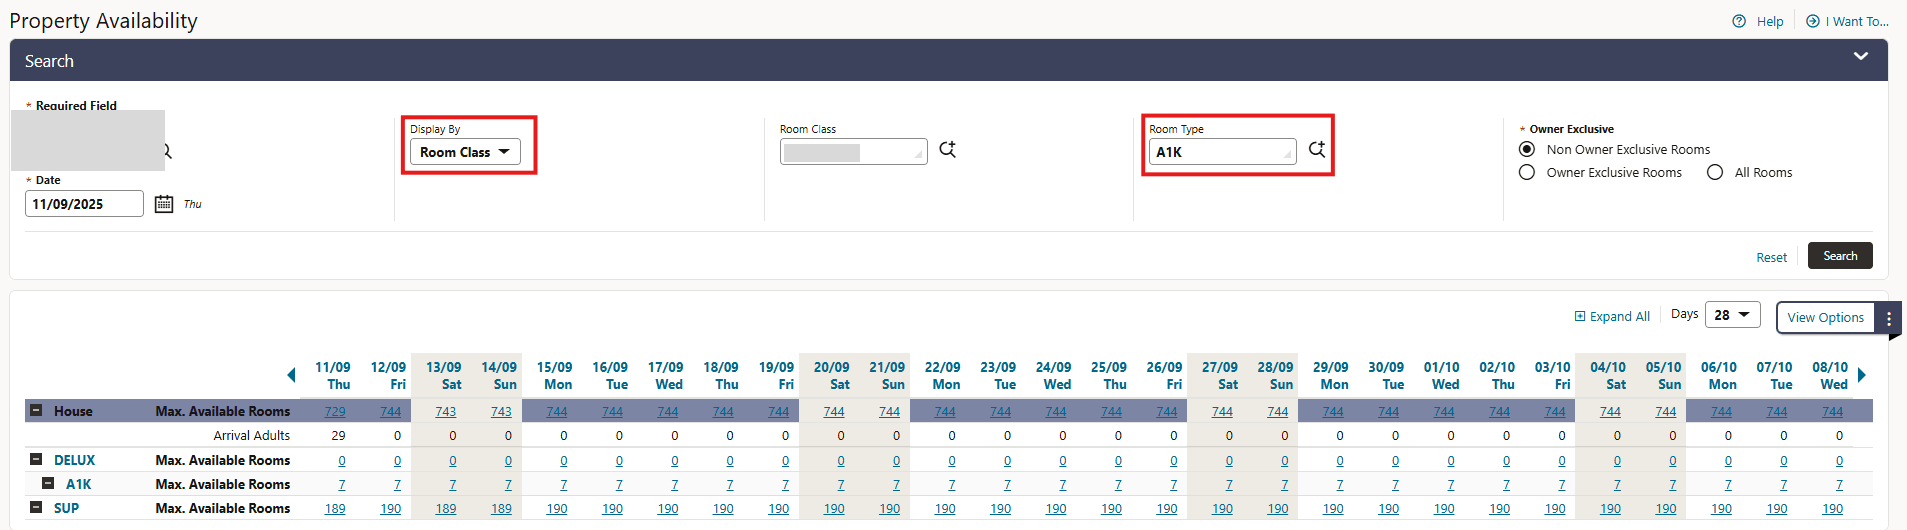
Task: Click House availability 743 for 13/09
Action: click(x=446, y=412)
